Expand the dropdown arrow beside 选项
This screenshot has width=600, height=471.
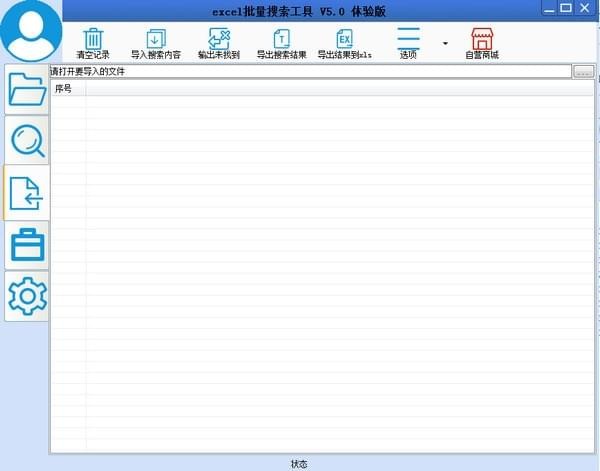[445, 43]
